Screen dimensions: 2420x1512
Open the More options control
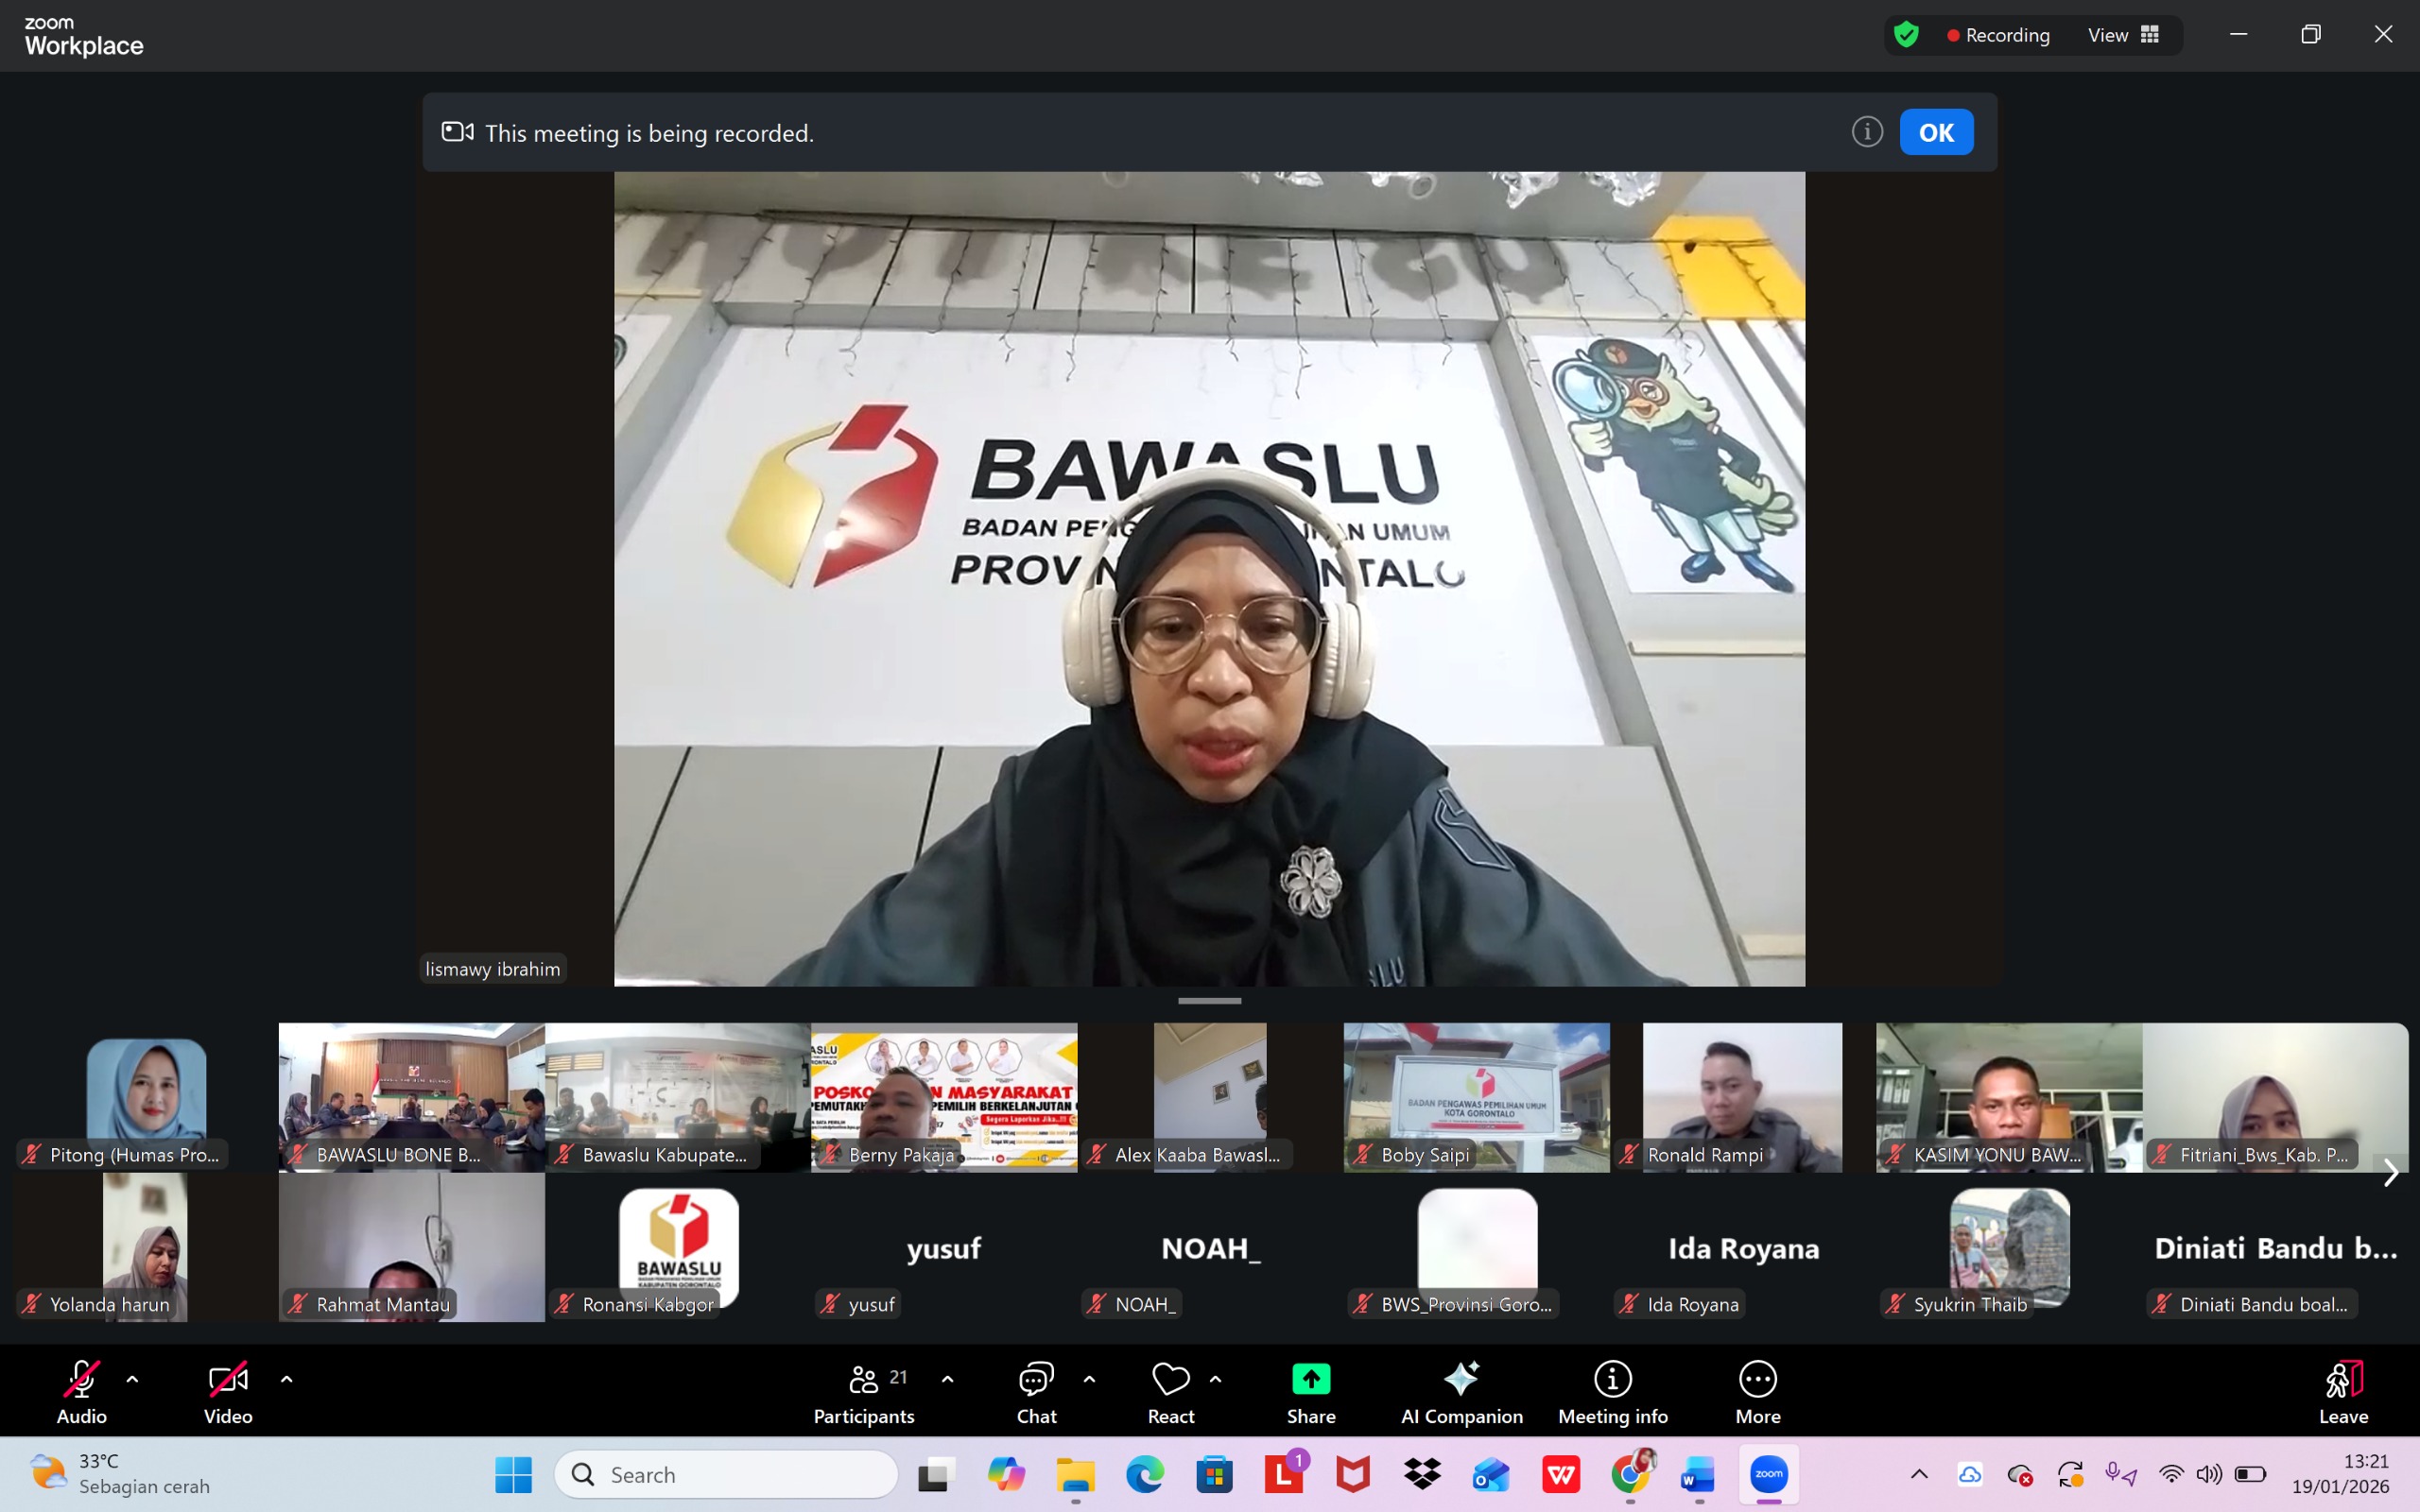pos(1758,1390)
